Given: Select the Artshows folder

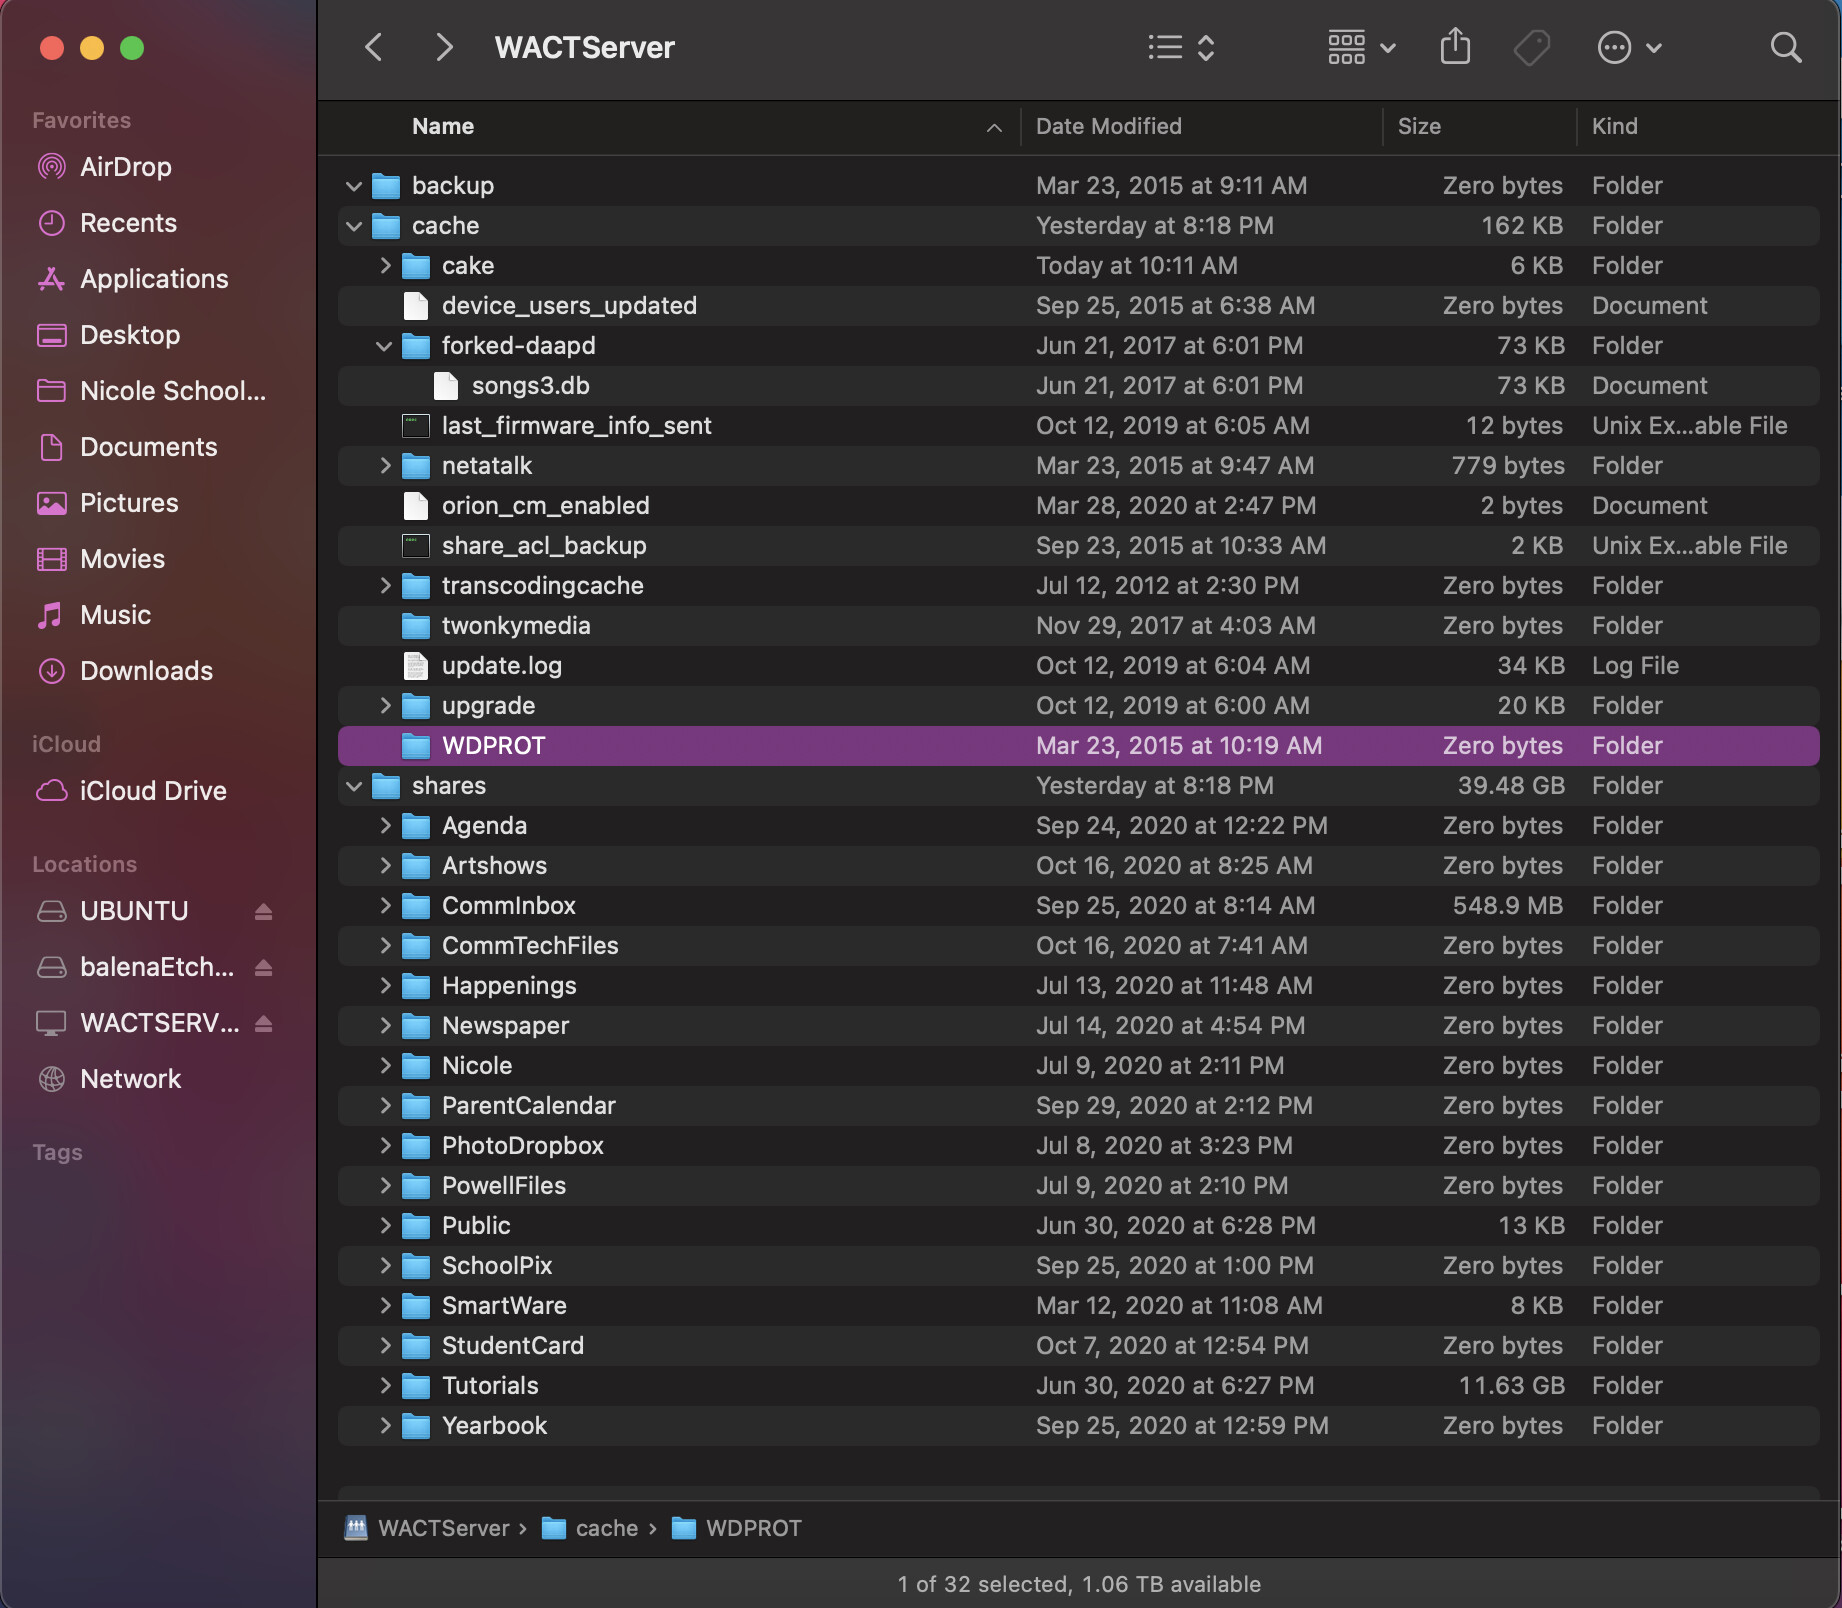Looking at the screenshot, I should click(x=1078, y=866).
